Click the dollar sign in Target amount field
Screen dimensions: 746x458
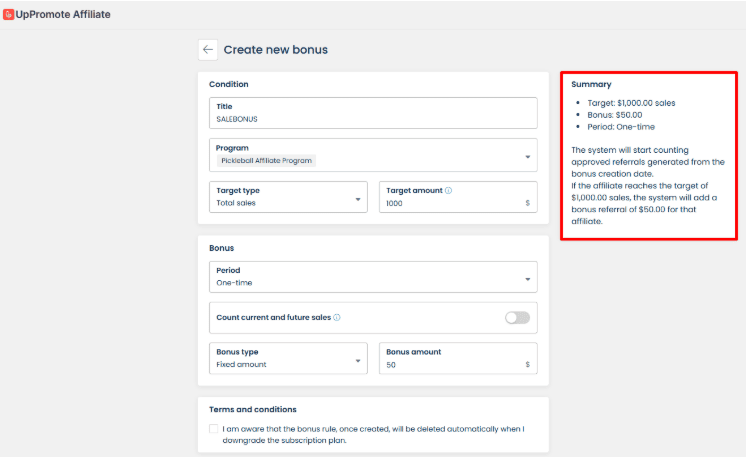(x=527, y=203)
